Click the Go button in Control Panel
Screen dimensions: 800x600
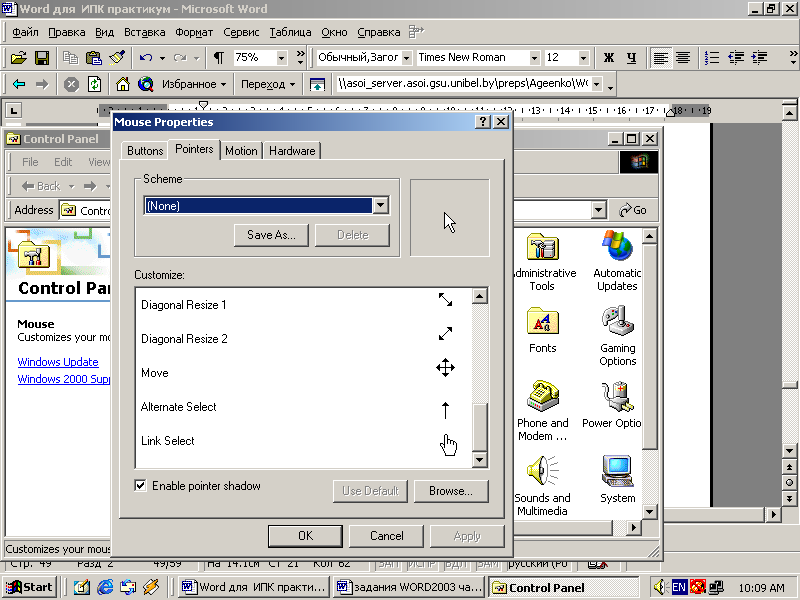[633, 210]
